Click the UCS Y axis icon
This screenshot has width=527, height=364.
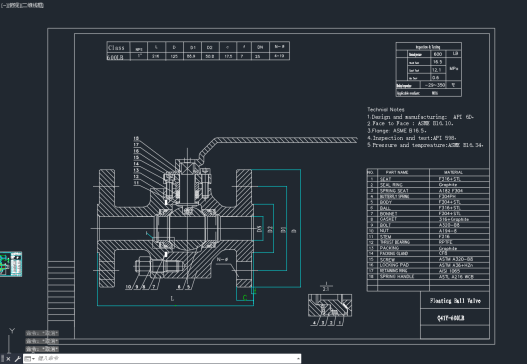[x=12, y=331]
